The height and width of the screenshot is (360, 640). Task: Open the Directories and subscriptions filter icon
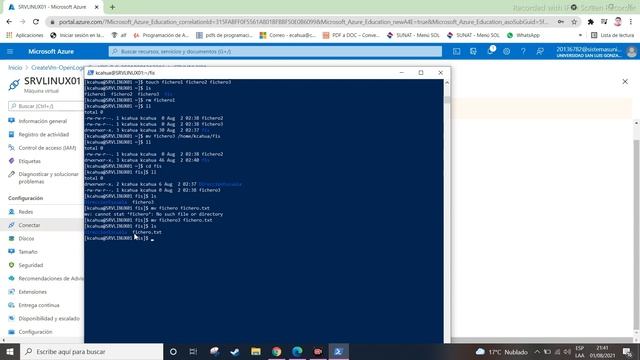tap(473, 51)
